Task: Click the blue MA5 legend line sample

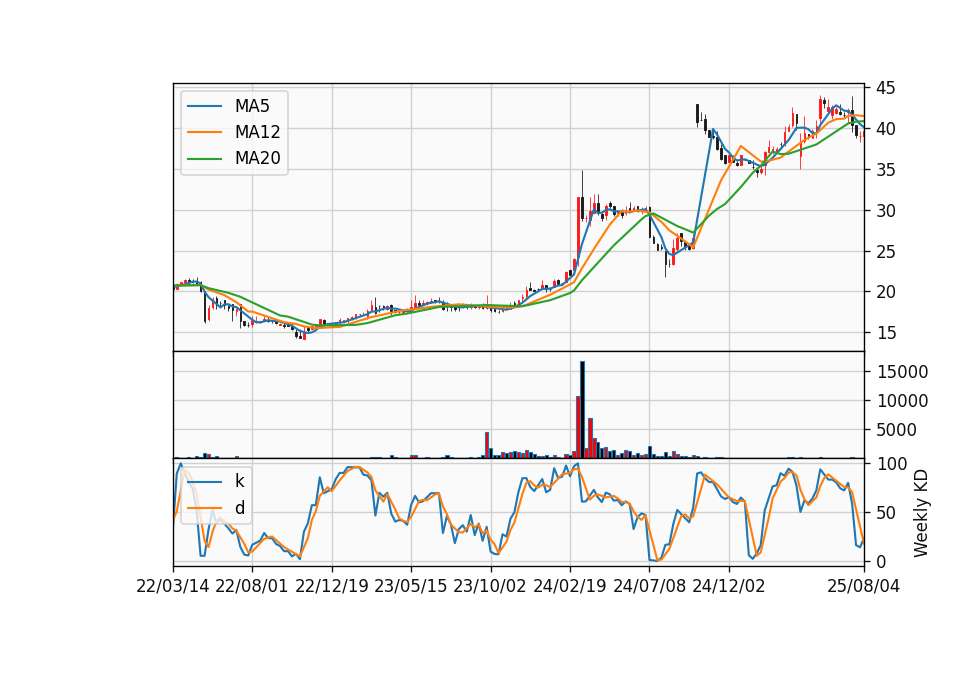Action: (204, 106)
